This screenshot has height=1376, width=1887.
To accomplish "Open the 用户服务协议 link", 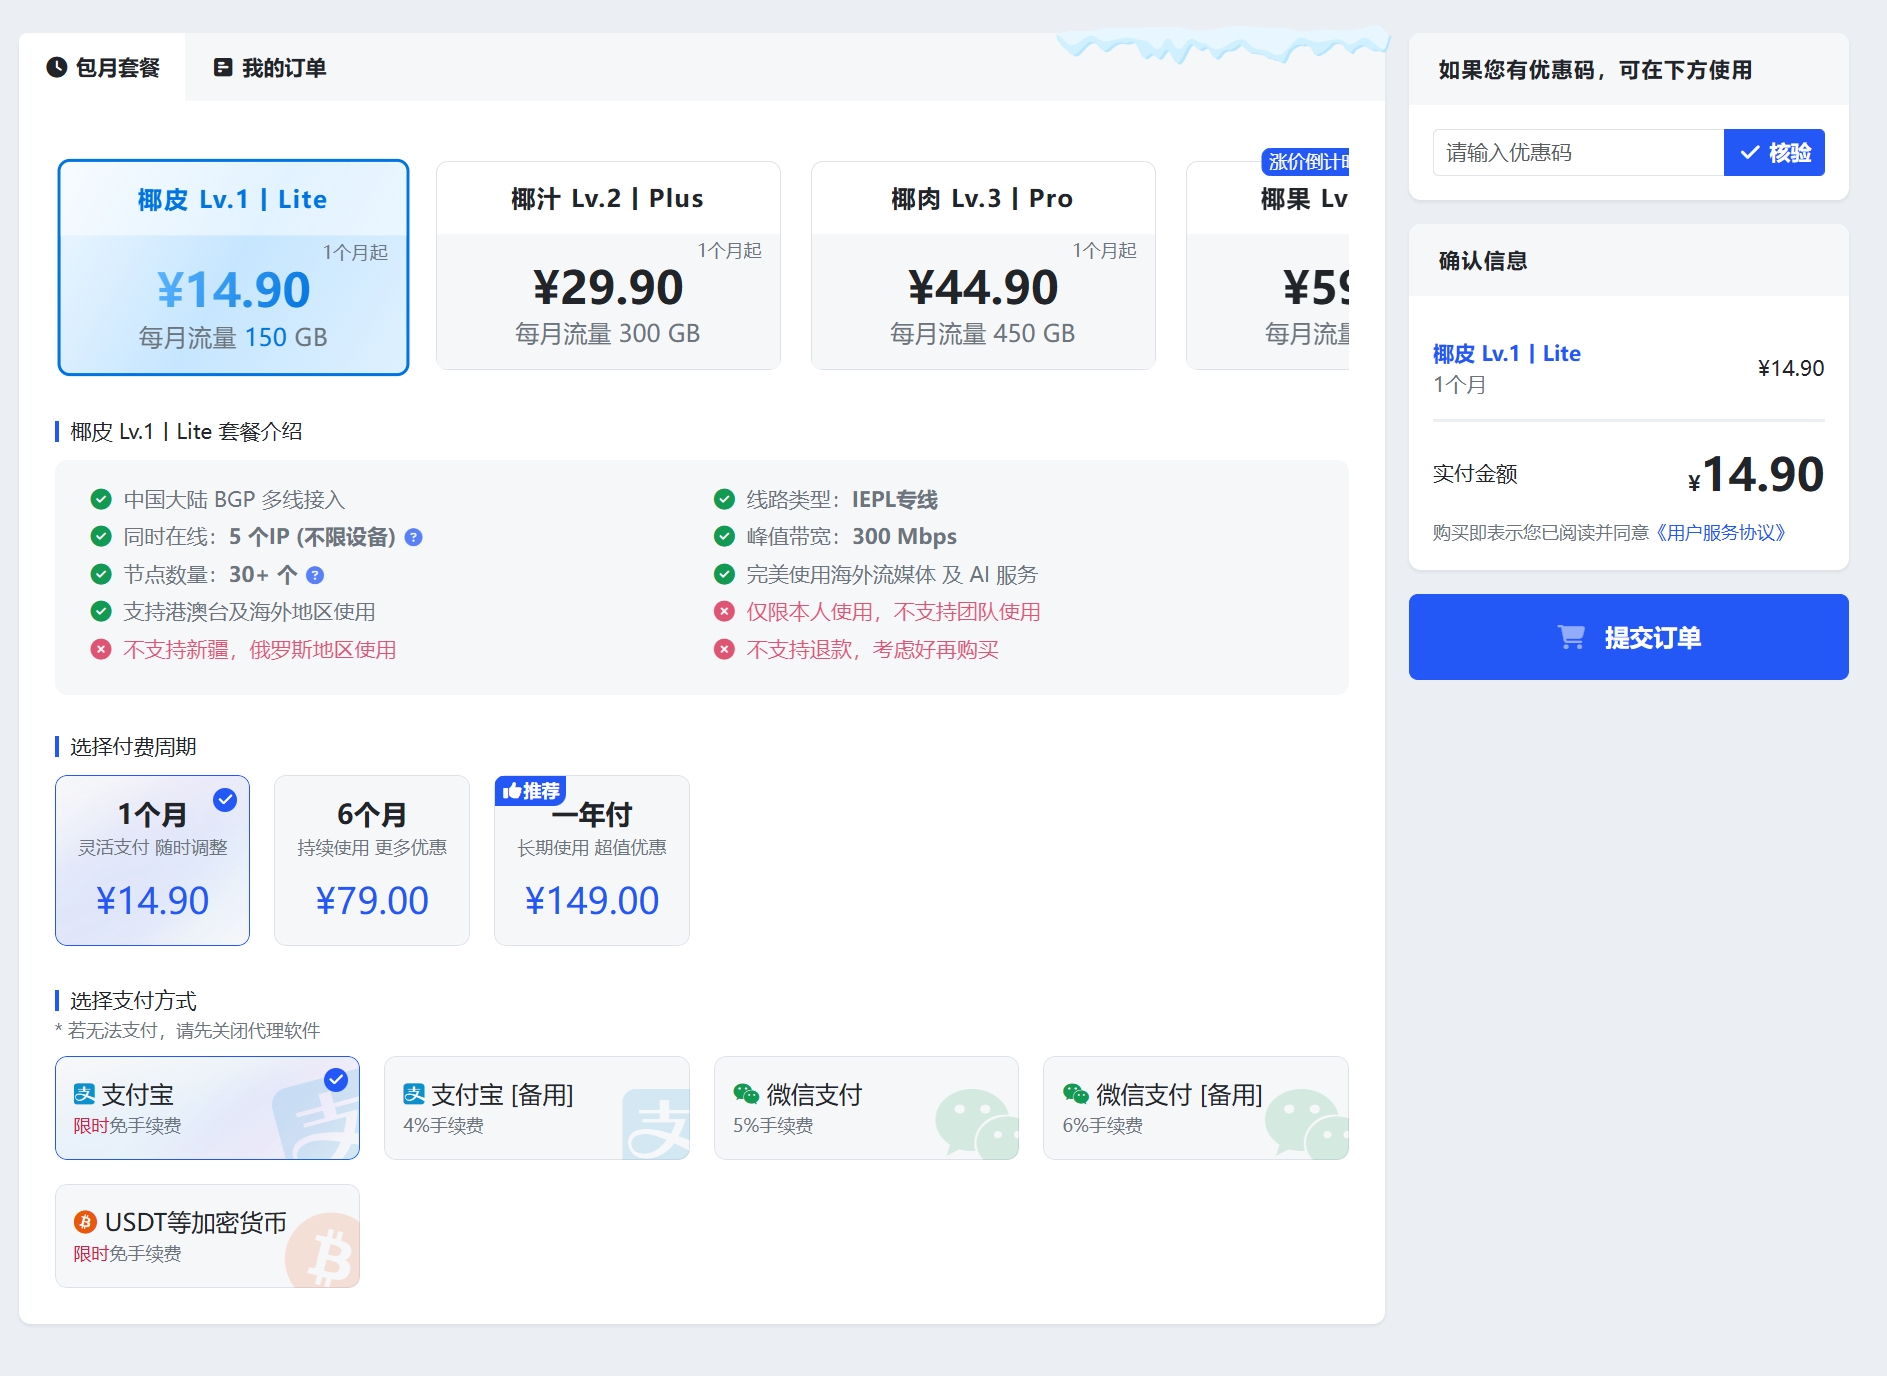I will [1720, 533].
